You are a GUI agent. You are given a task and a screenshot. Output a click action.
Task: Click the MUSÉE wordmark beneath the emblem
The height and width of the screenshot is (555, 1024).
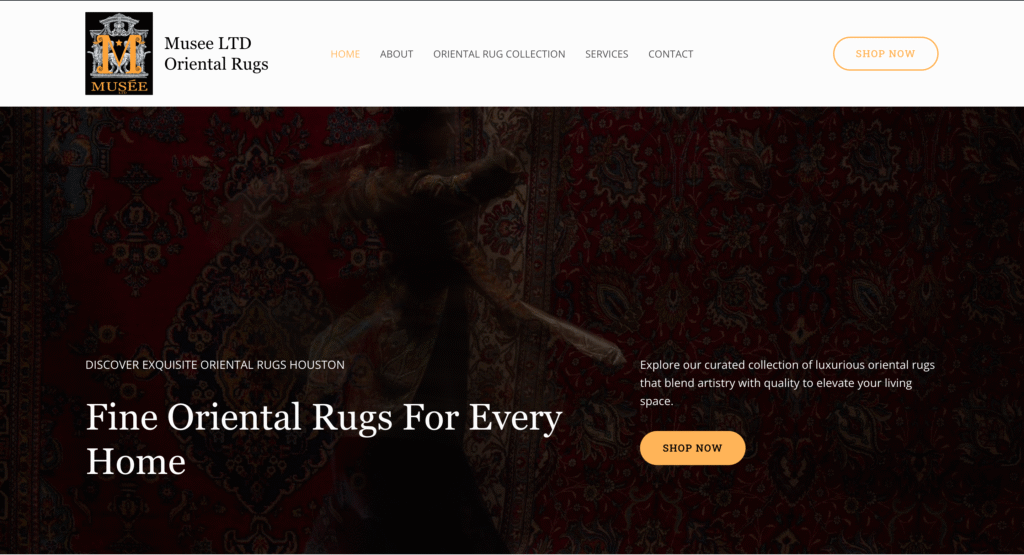coord(119,86)
